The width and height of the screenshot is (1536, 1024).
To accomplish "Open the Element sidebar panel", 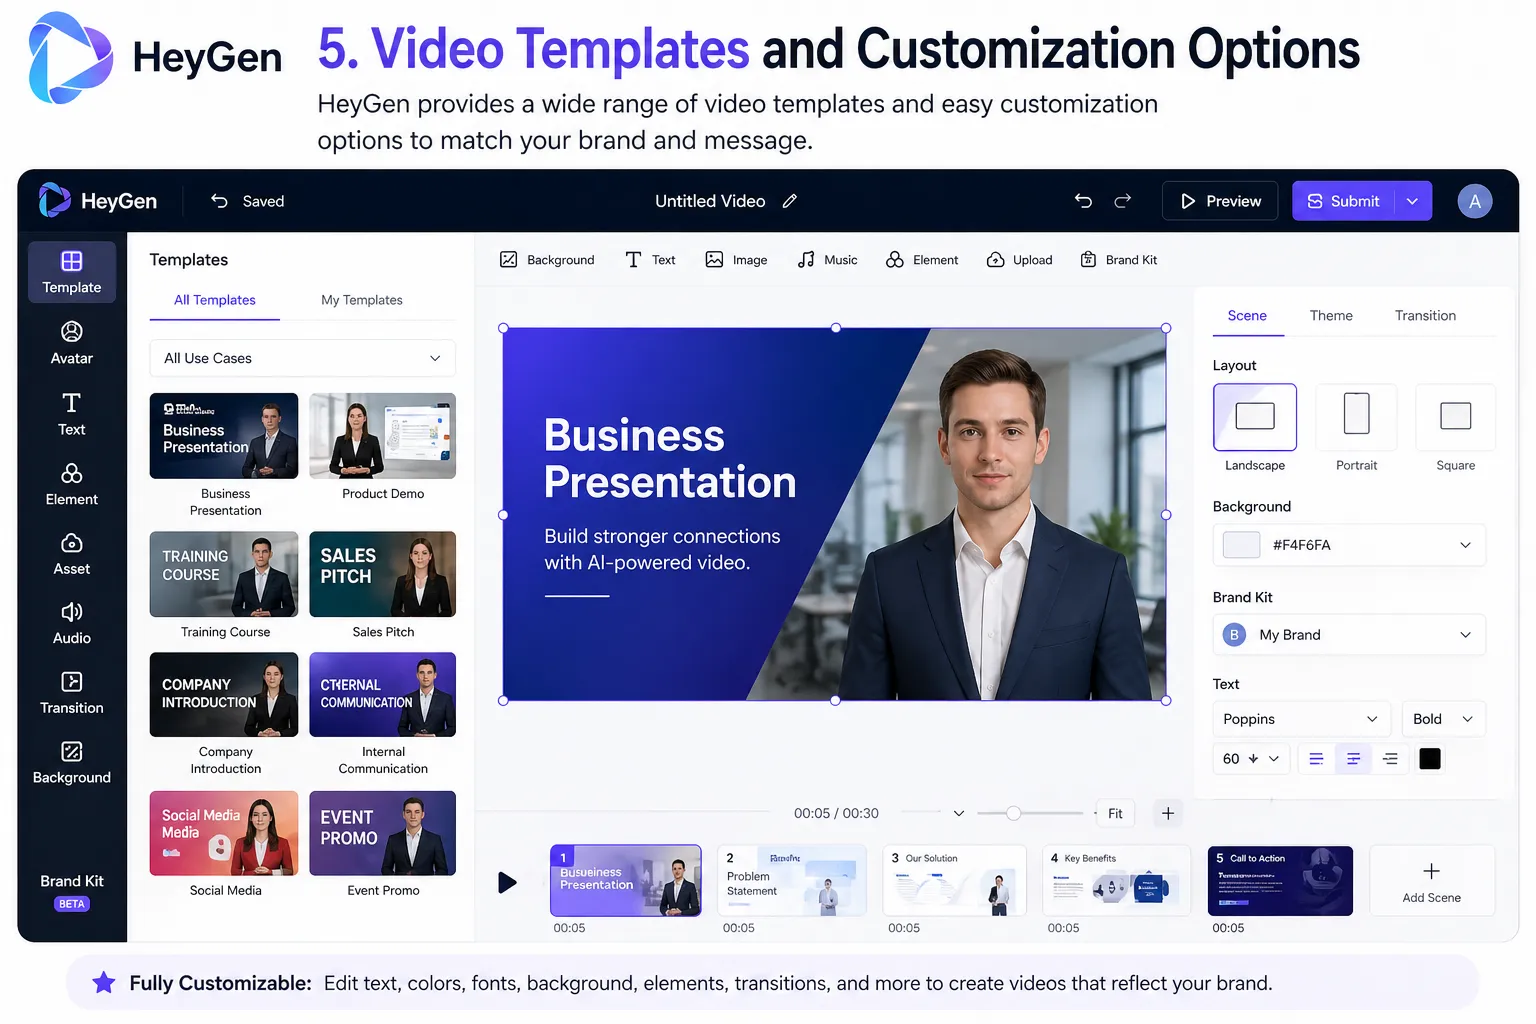I will click(x=72, y=484).
